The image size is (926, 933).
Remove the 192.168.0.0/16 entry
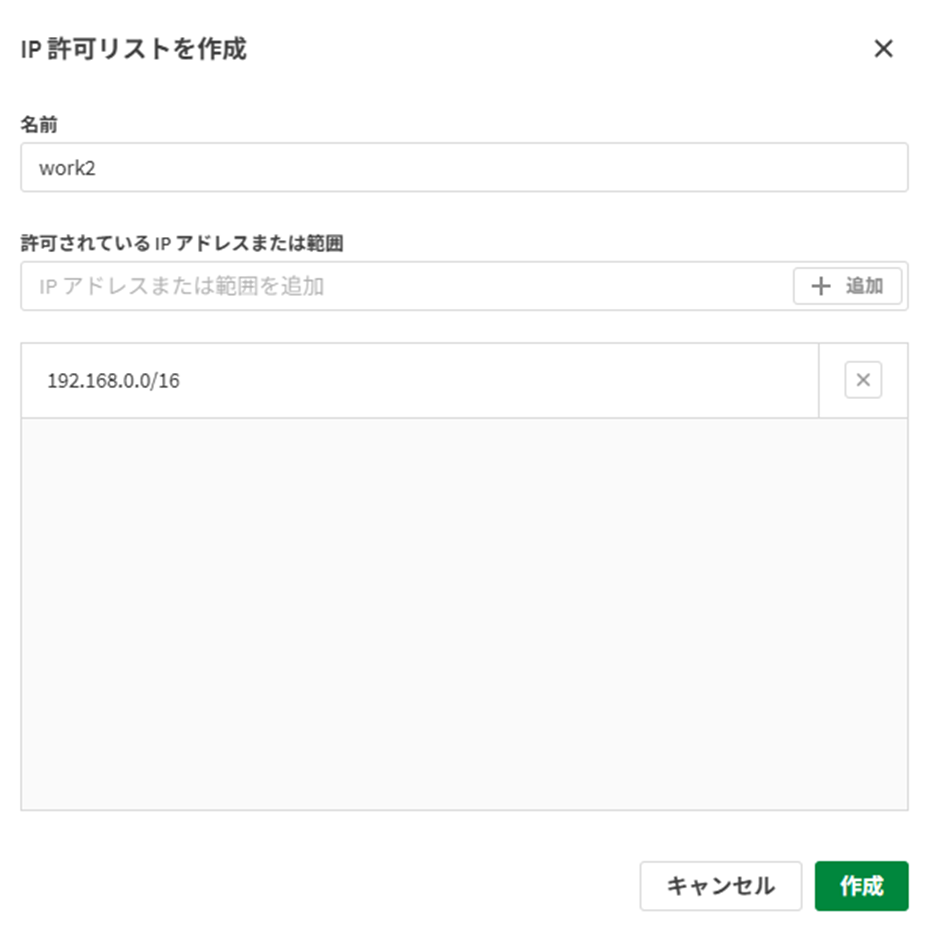[x=863, y=380]
